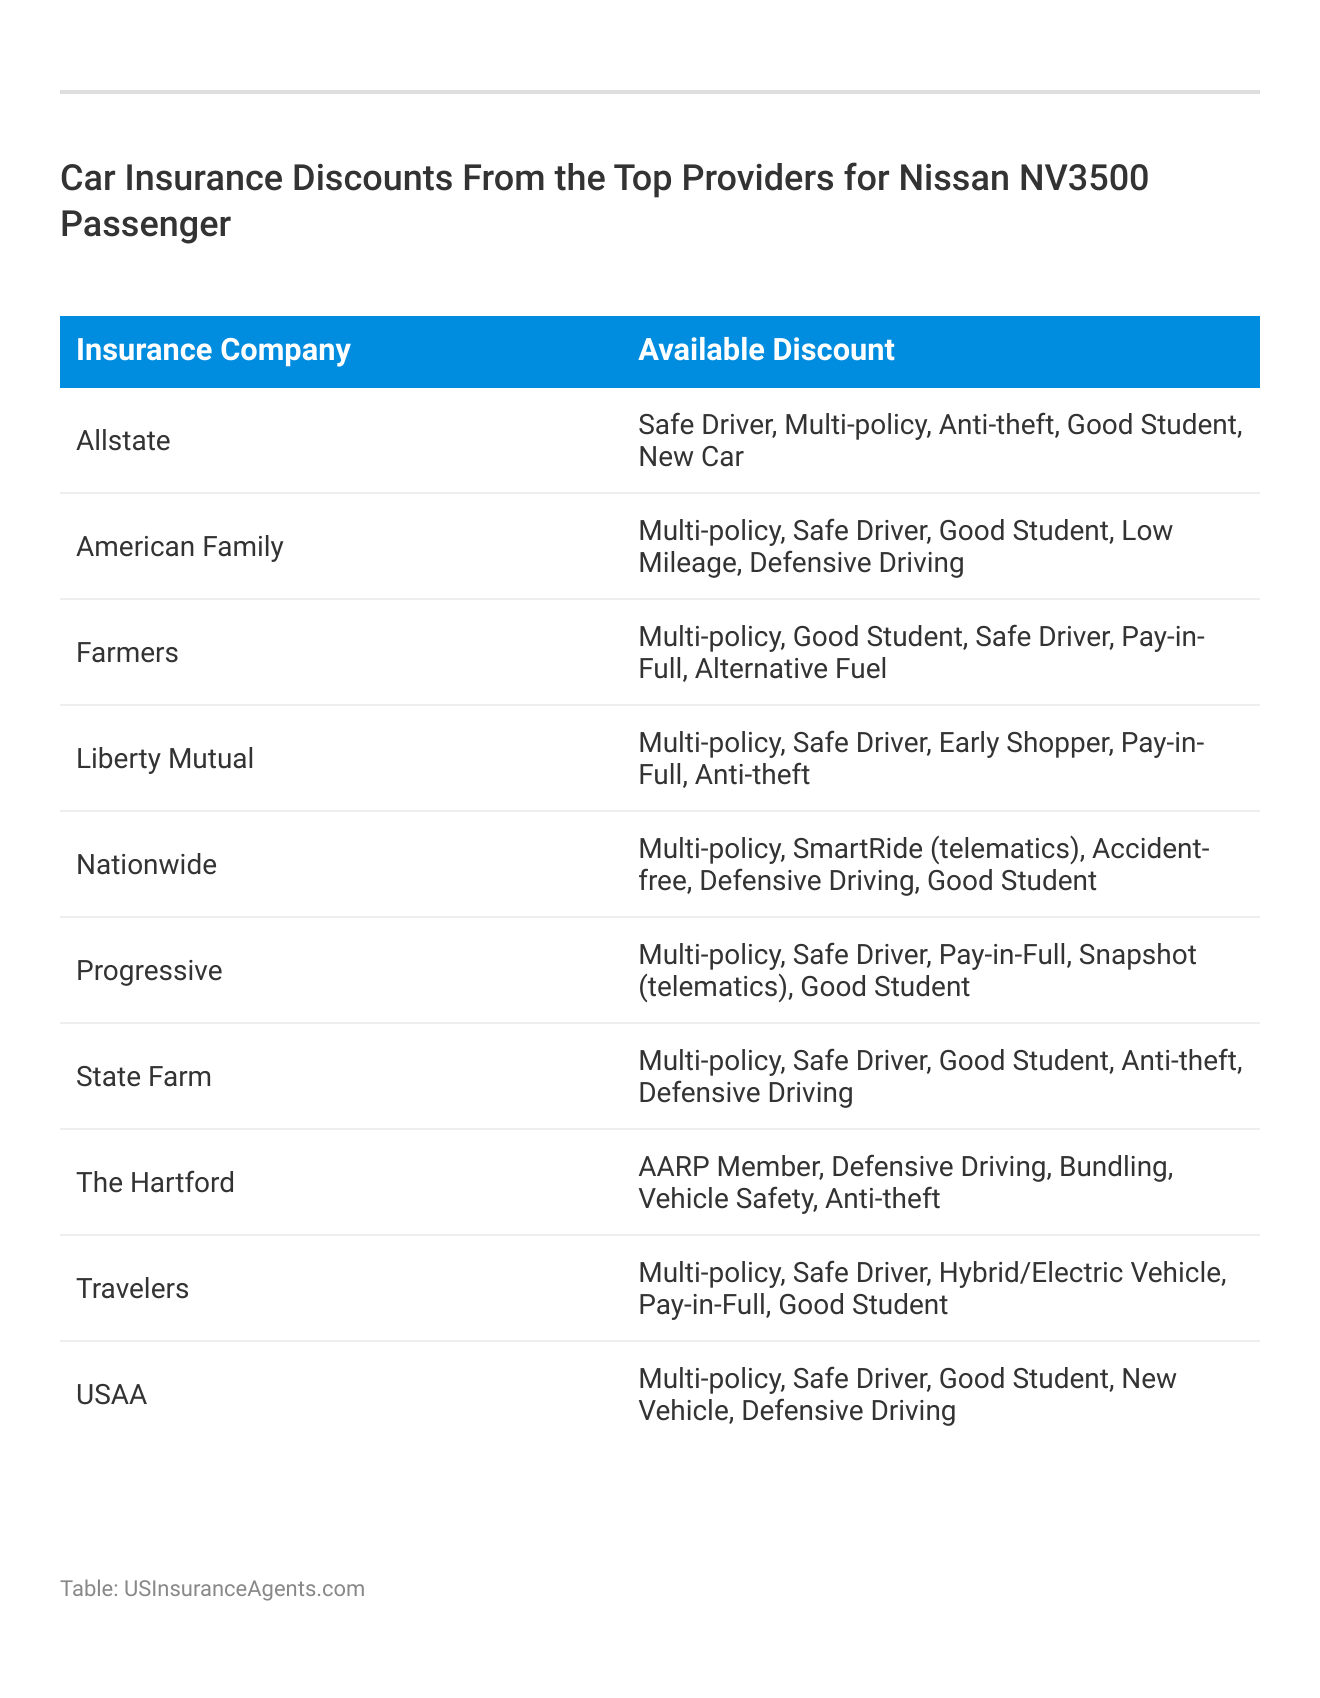Click the Available Discount column header

[x=766, y=350]
